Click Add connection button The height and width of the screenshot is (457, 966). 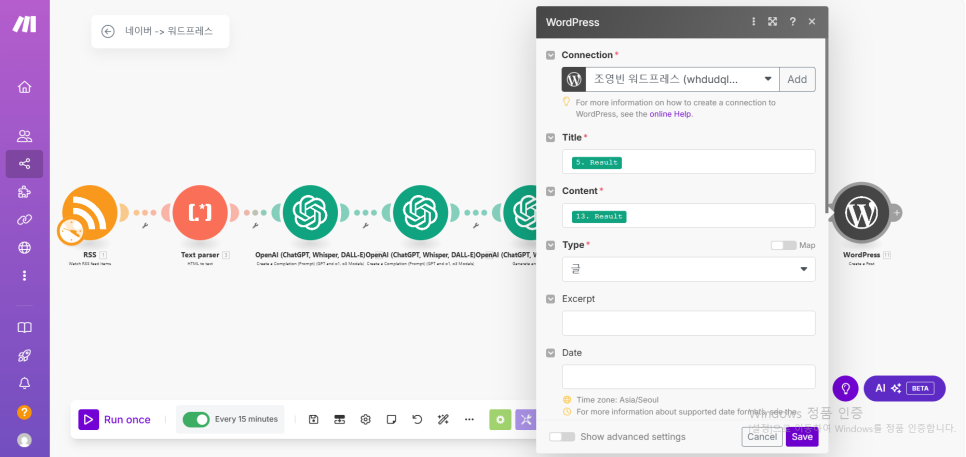coord(797,79)
